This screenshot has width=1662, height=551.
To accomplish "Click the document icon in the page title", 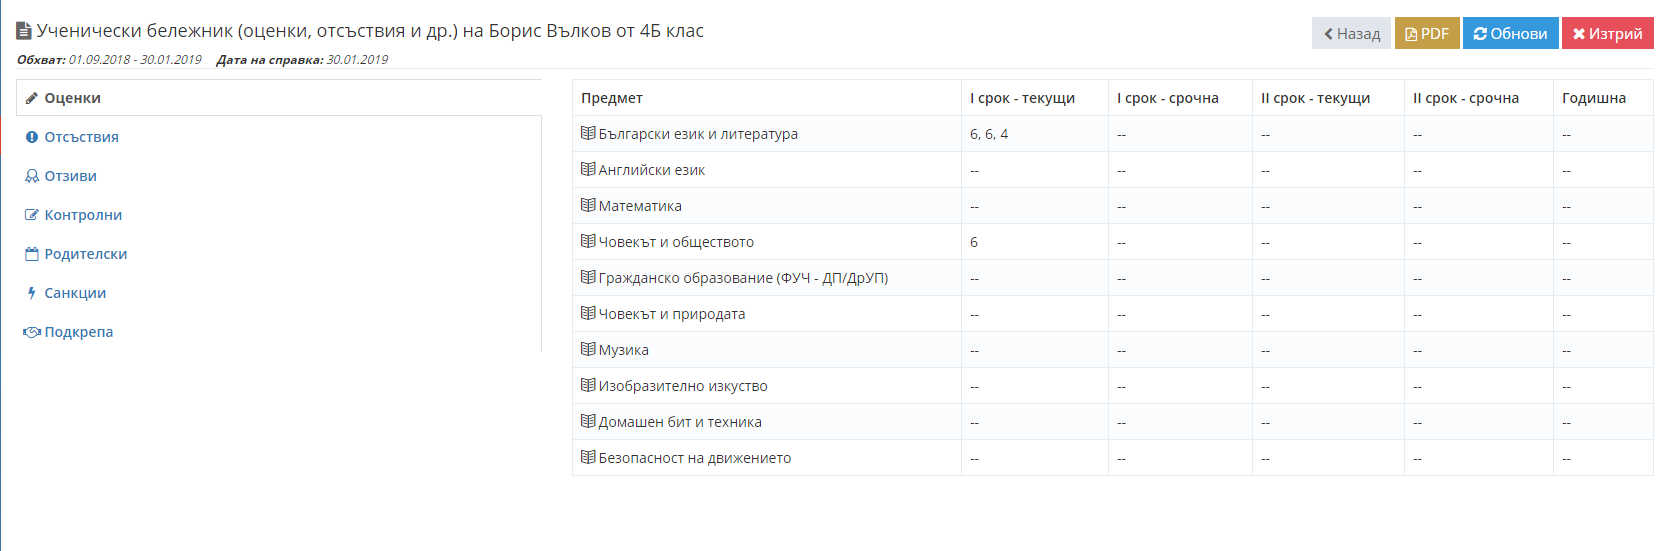I will click(24, 31).
